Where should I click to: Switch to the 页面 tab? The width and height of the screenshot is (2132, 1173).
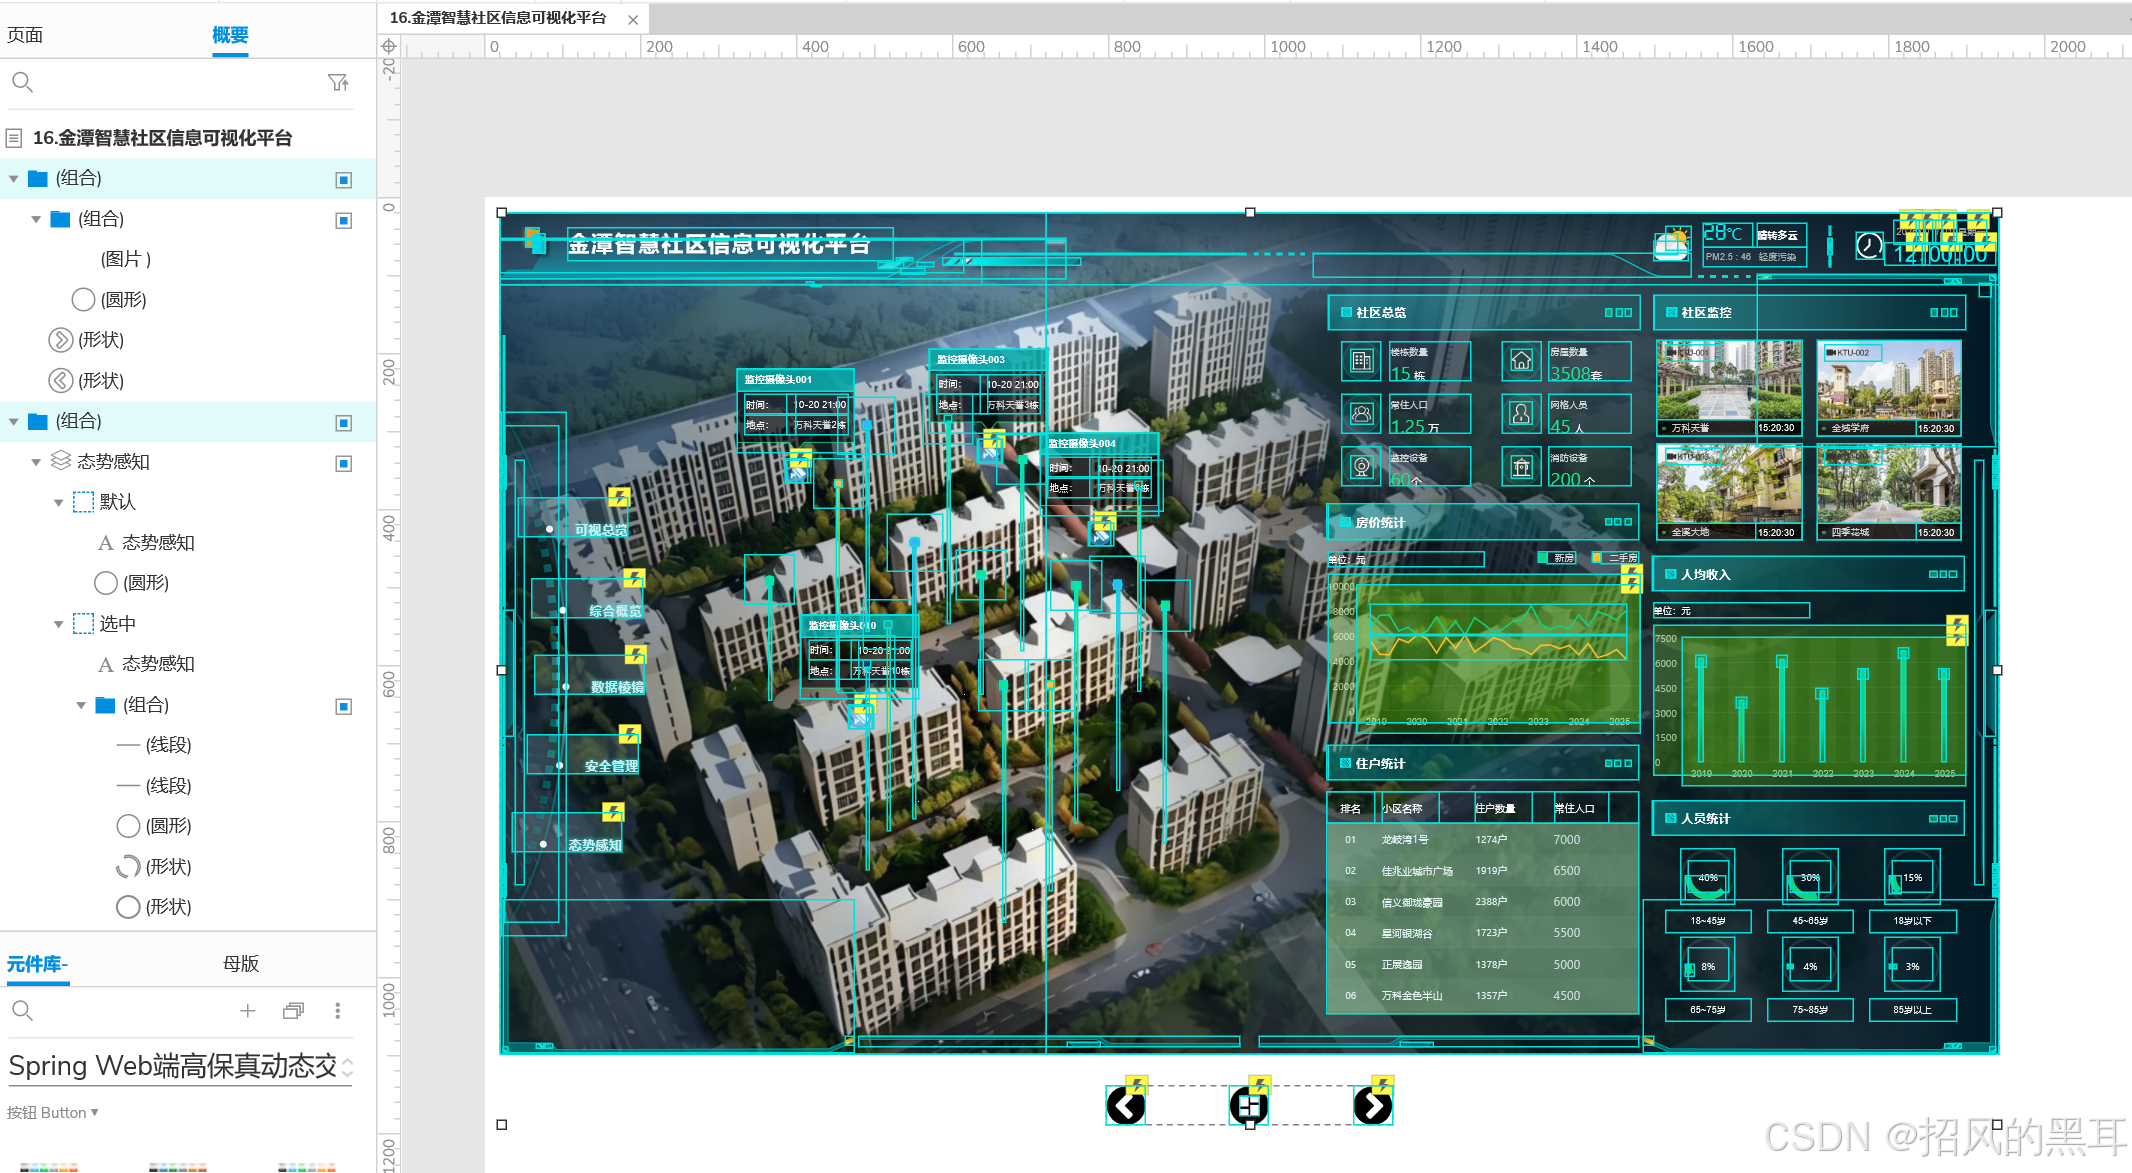25,35
